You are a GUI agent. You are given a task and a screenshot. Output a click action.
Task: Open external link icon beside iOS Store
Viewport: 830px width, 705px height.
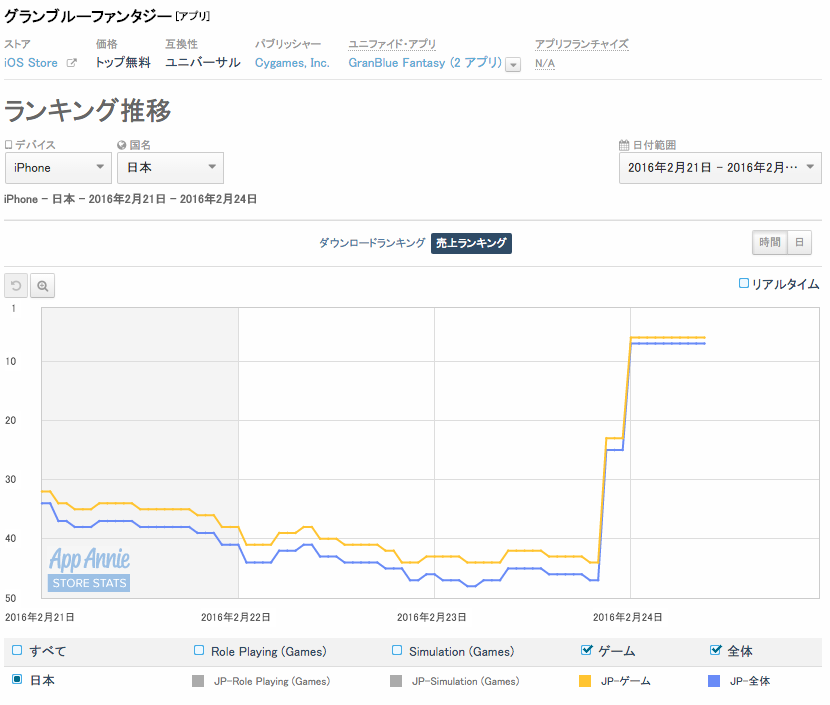coord(71,63)
